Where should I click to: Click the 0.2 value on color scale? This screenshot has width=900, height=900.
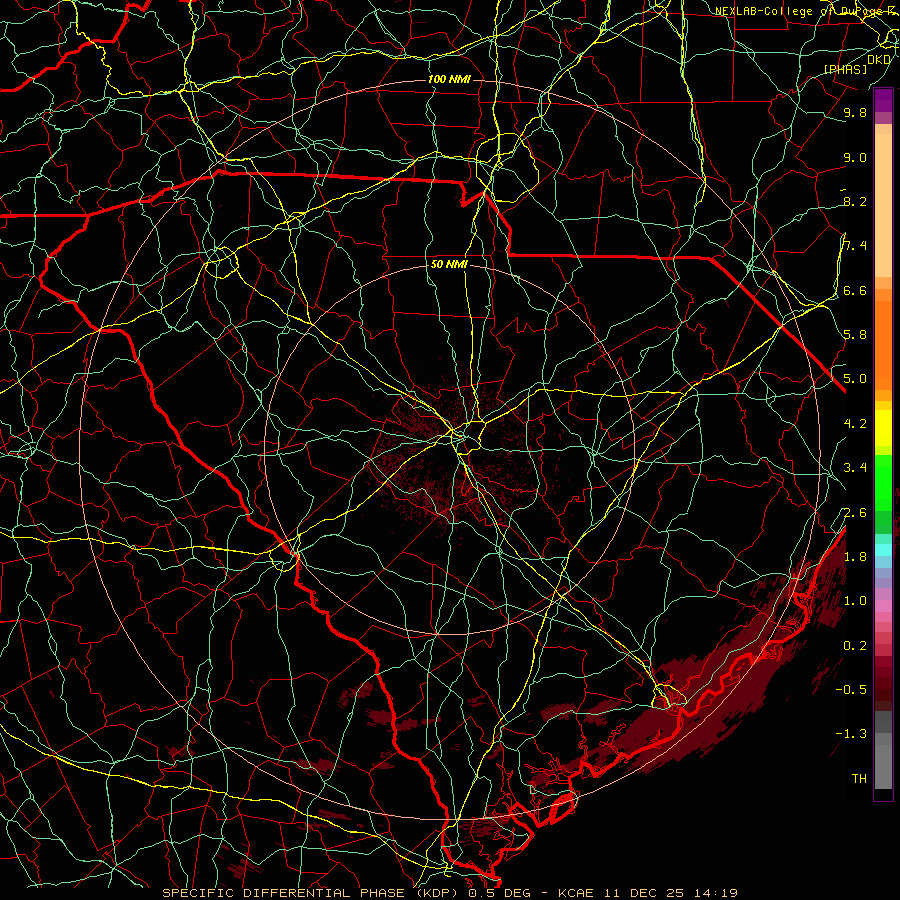[855, 646]
